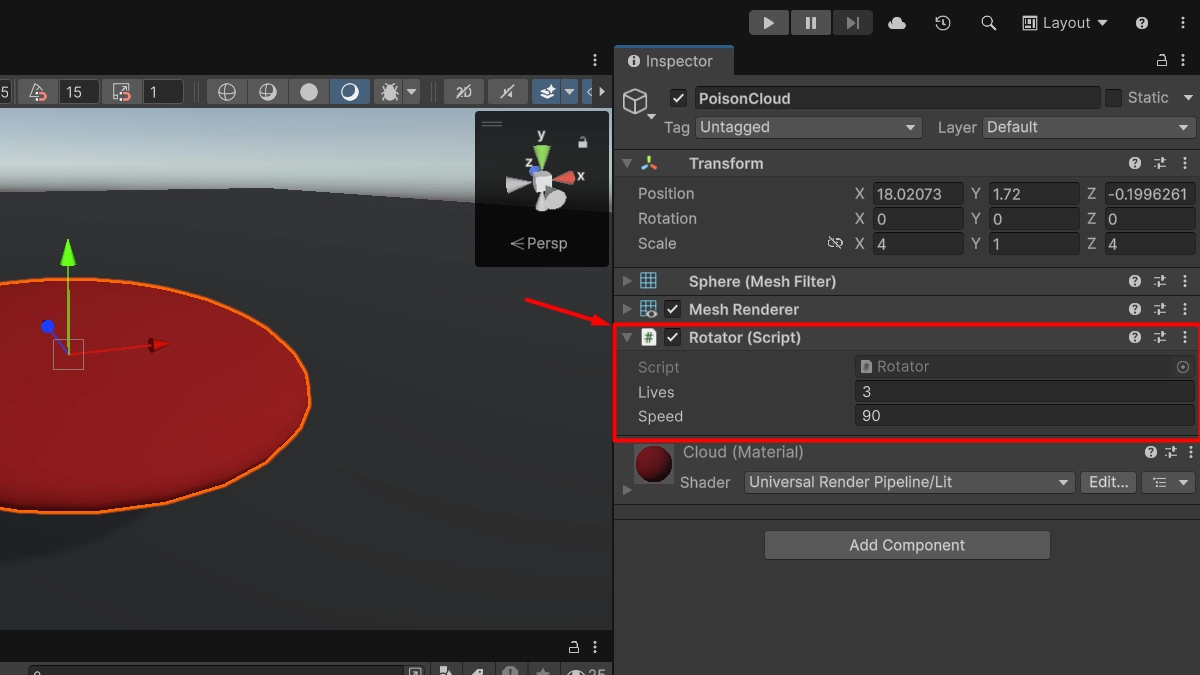The height and width of the screenshot is (675, 1200).
Task: Lock the Inspector with the padlock icon
Action: [1162, 61]
